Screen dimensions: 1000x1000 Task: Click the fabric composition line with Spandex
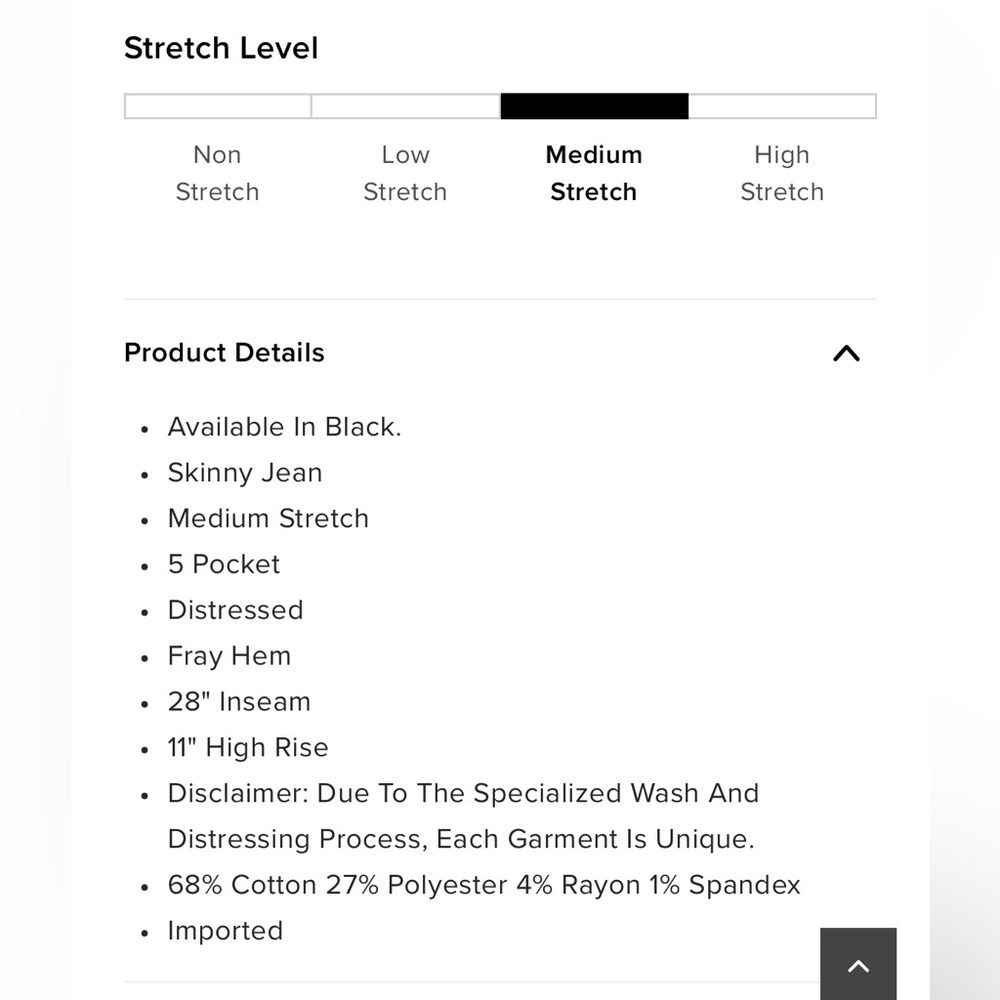tap(484, 885)
